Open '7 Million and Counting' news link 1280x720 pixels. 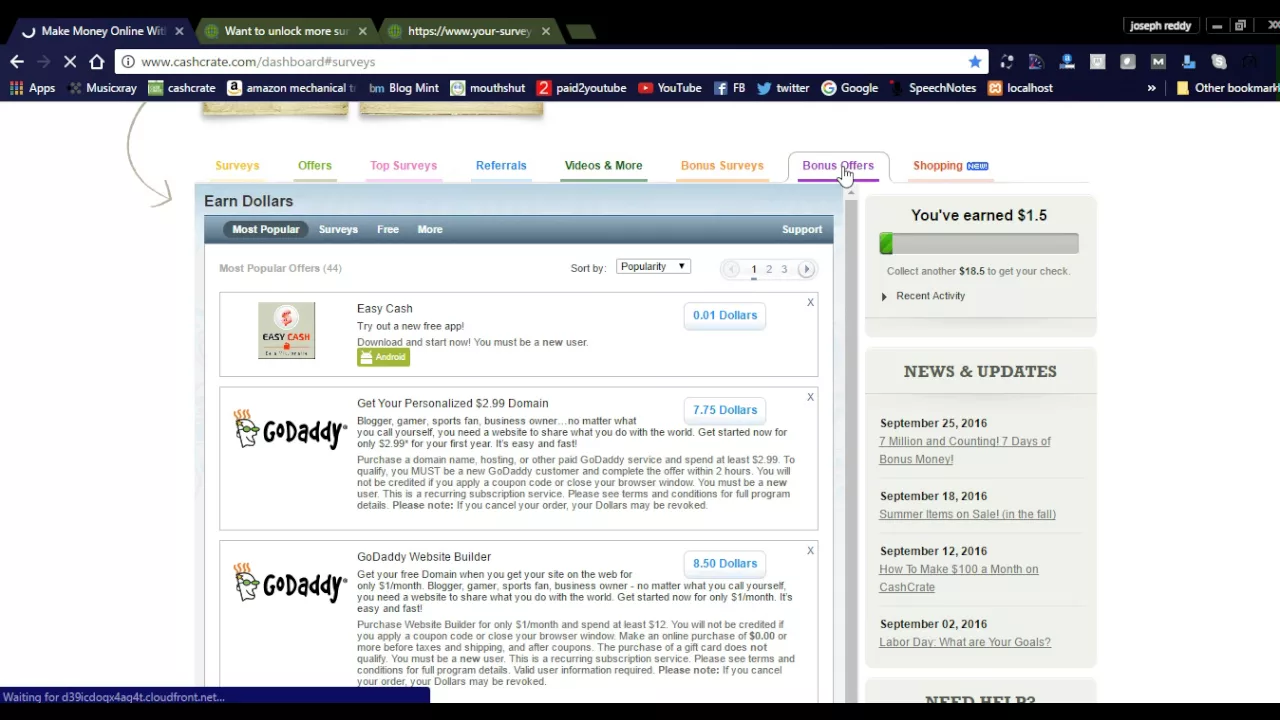point(965,450)
